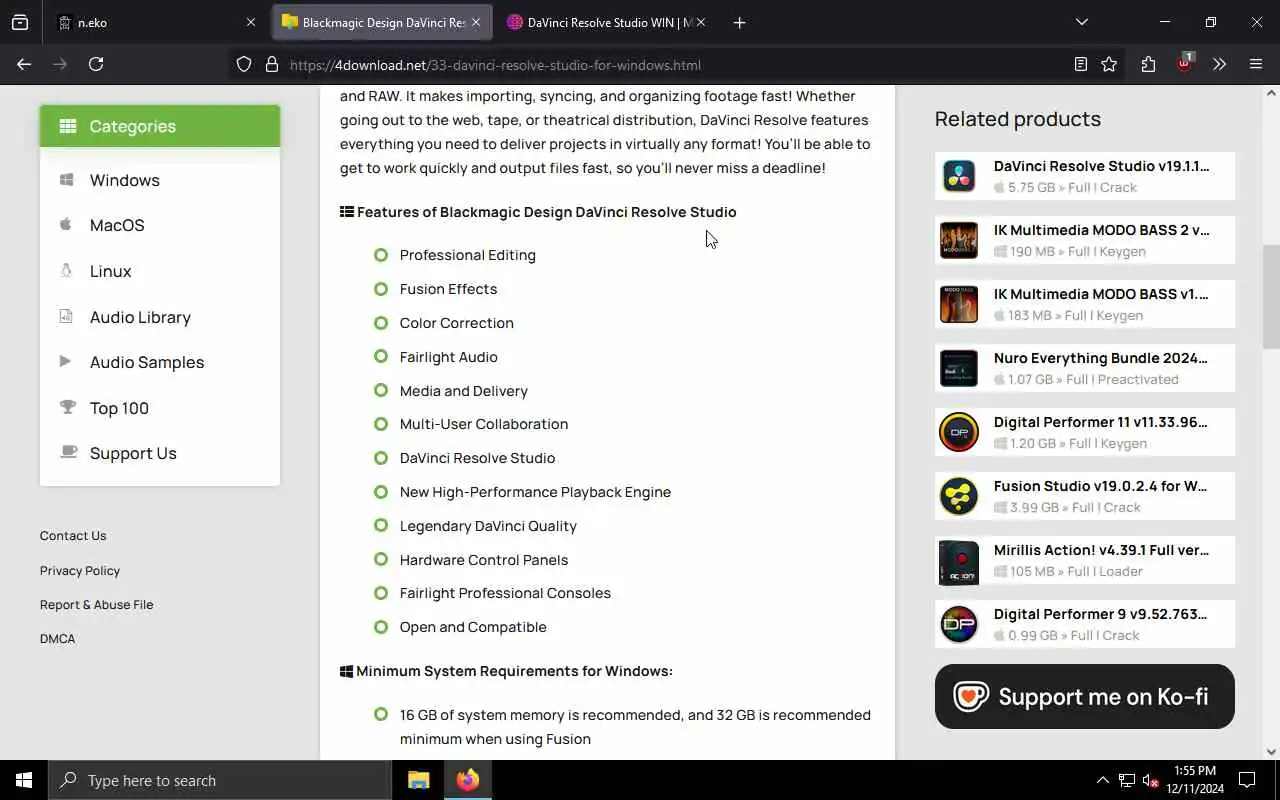
Task: Click Nuro Everything Bundle 2024 thumbnail
Action: coord(959,368)
